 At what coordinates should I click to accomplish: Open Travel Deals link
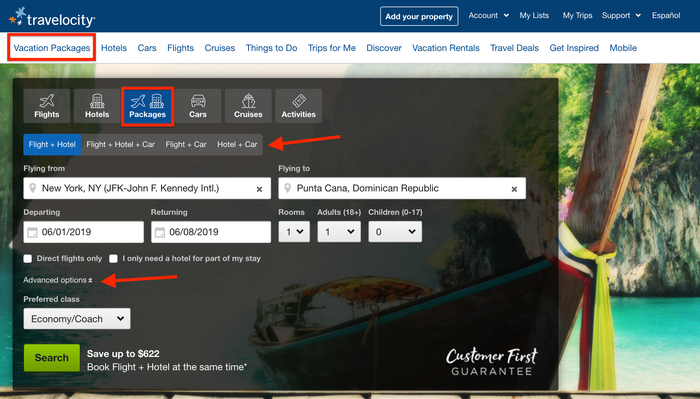click(x=514, y=48)
